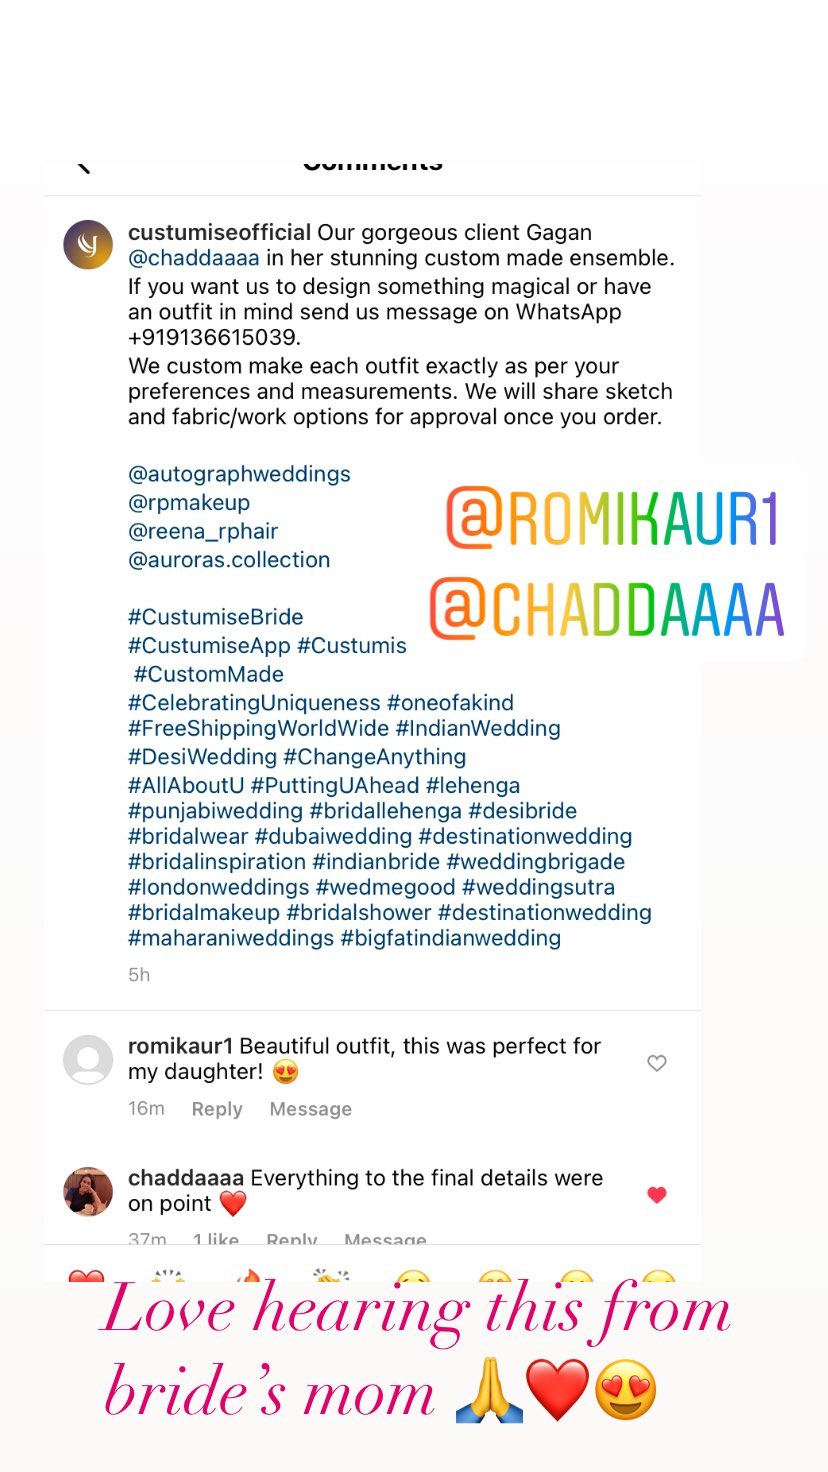Open the @auroras.collection mention
The height and width of the screenshot is (1472, 828).
point(229,560)
